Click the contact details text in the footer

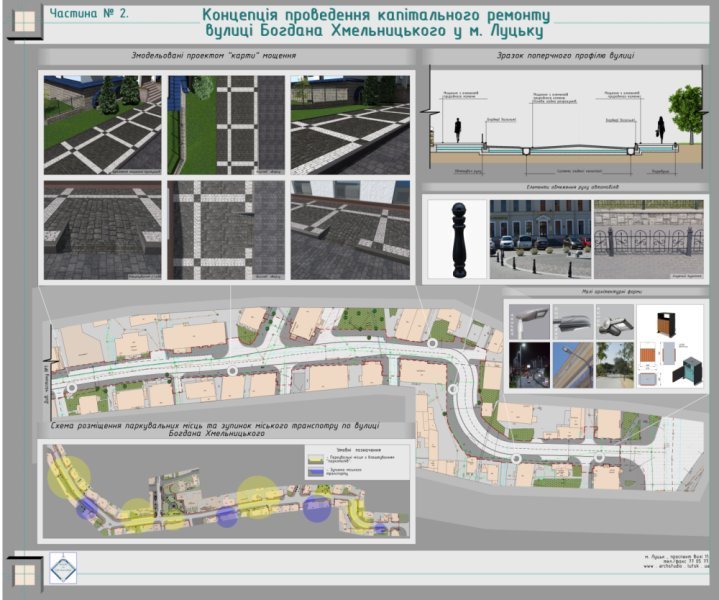click(x=675, y=561)
